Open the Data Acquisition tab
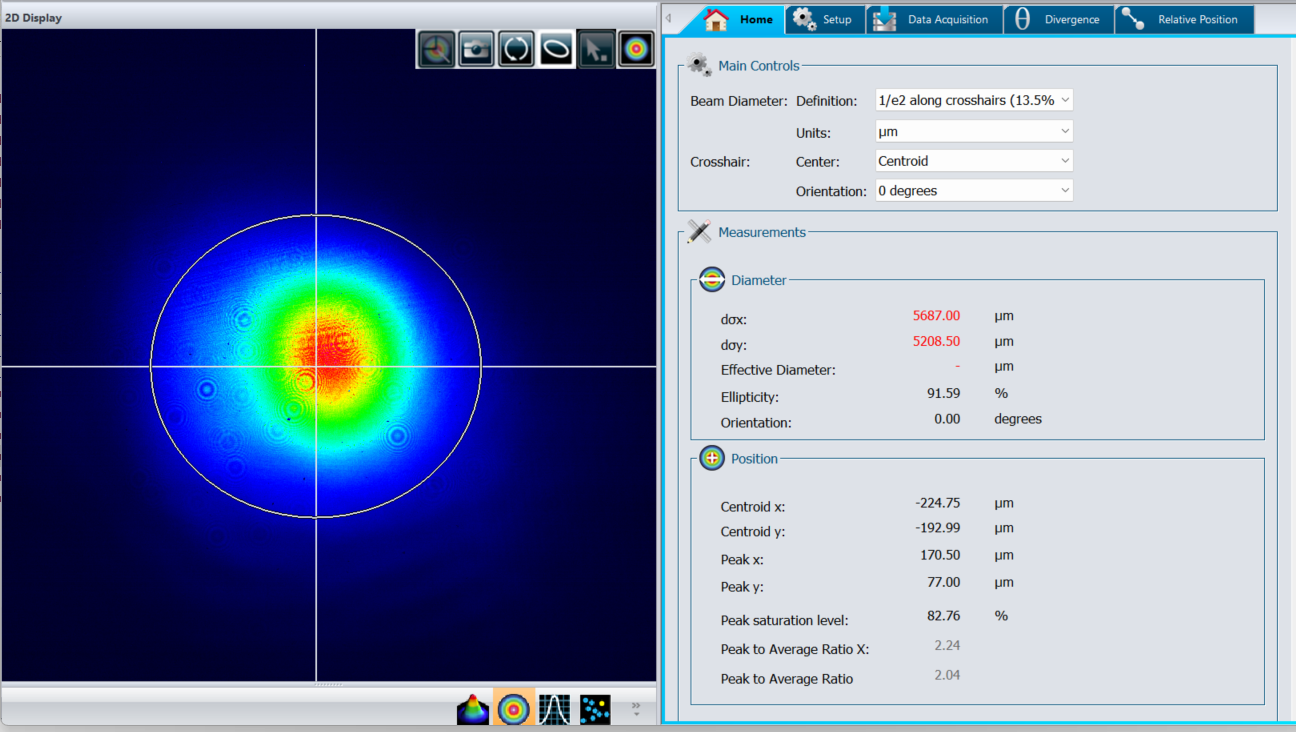The width and height of the screenshot is (1296, 732). 934,20
